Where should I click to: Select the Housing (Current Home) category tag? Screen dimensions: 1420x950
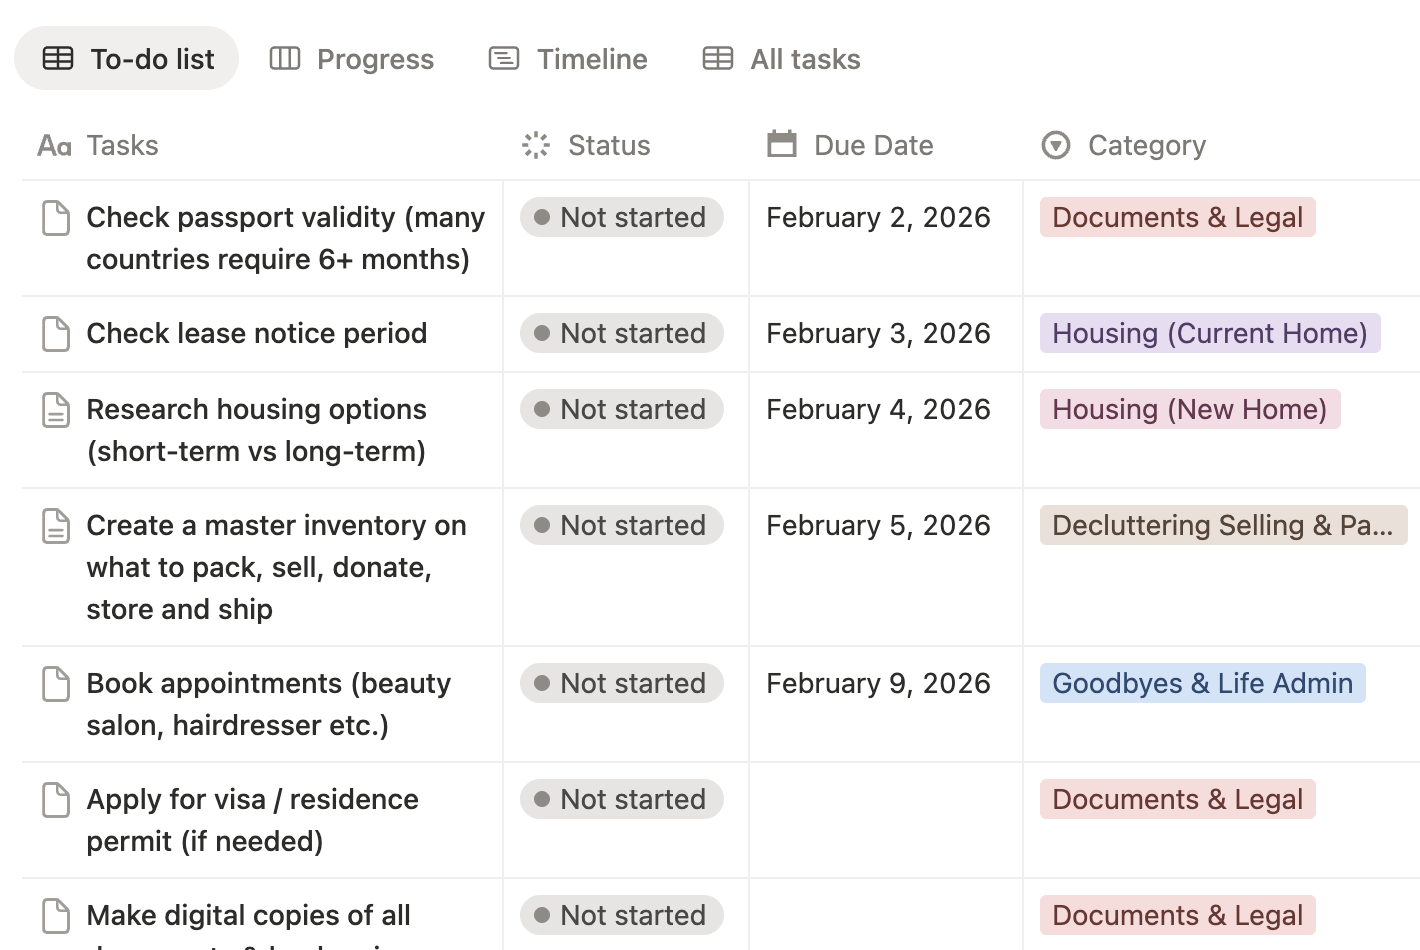[x=1209, y=334]
